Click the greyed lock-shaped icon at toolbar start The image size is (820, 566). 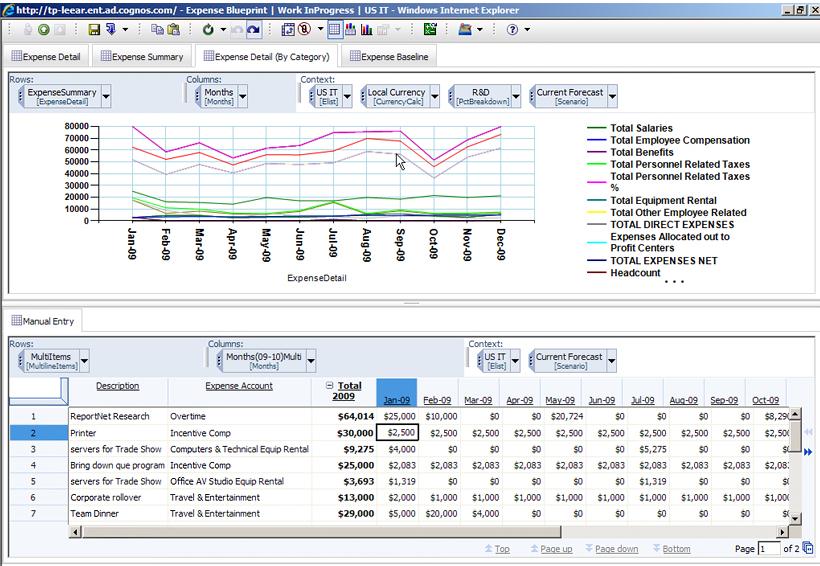[28, 30]
